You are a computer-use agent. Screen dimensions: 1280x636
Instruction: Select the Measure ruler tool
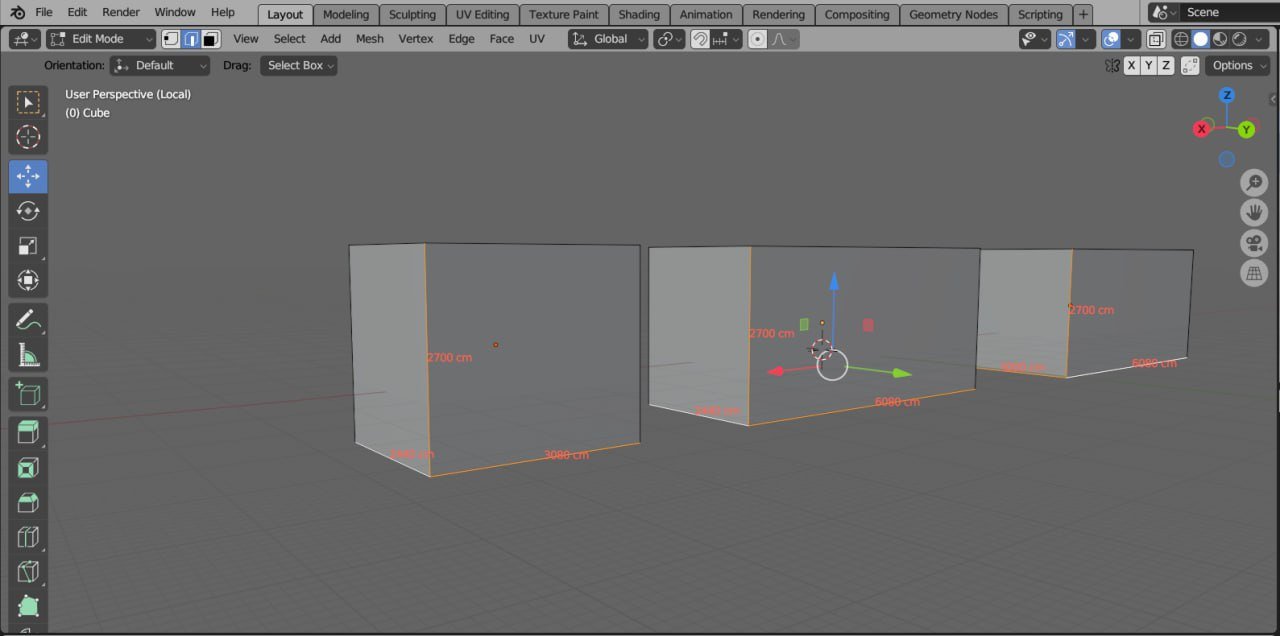click(28, 355)
